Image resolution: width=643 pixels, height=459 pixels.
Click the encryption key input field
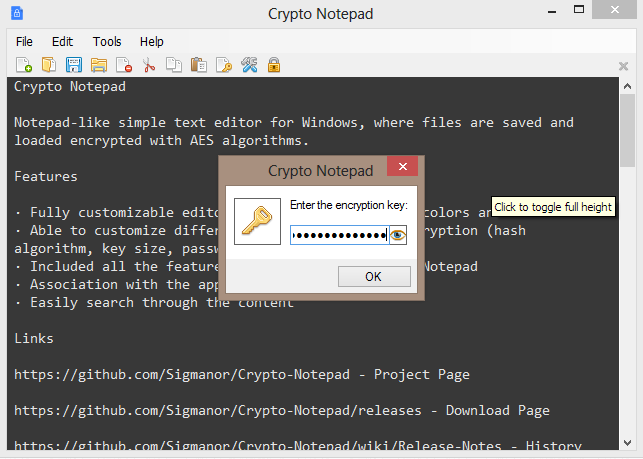click(340, 235)
